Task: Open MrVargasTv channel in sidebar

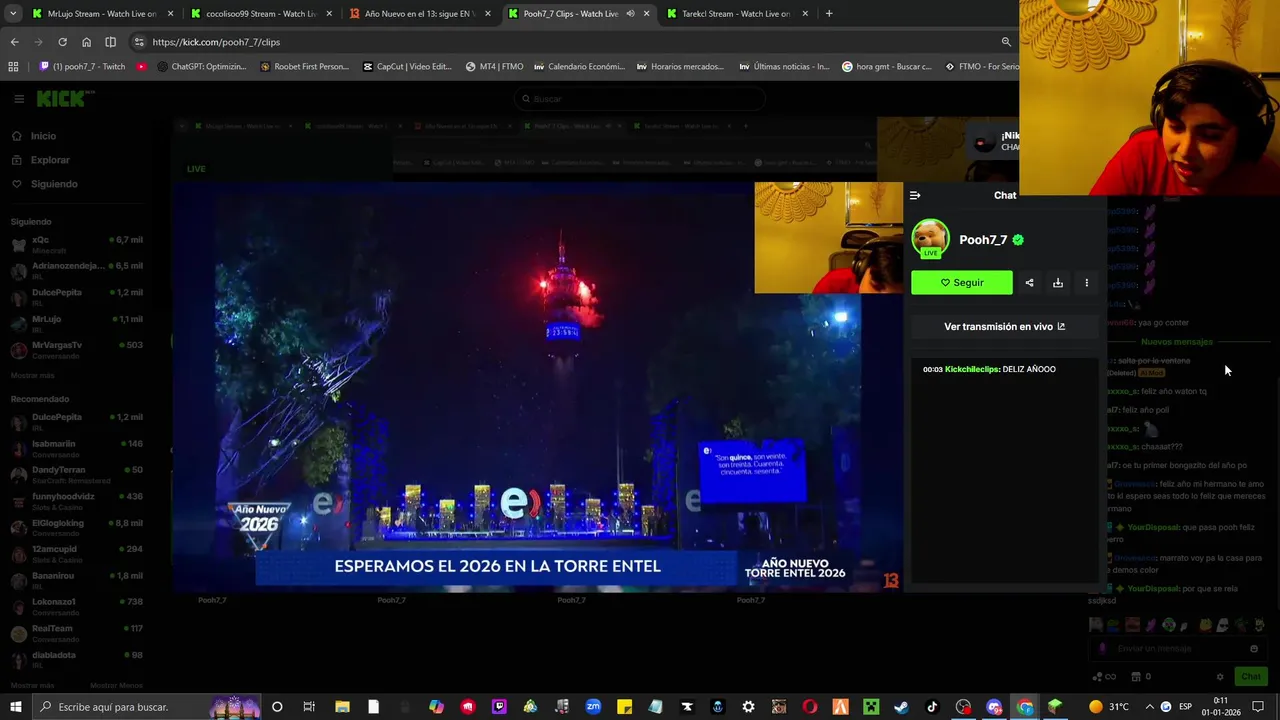Action: (76, 349)
